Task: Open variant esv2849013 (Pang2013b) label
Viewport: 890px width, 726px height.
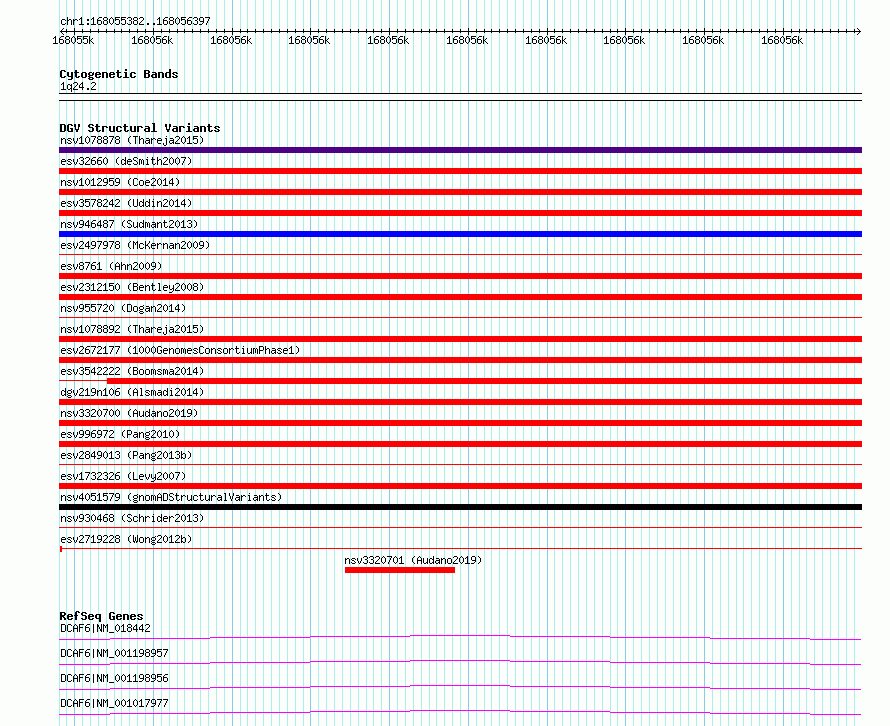Action: (126, 455)
